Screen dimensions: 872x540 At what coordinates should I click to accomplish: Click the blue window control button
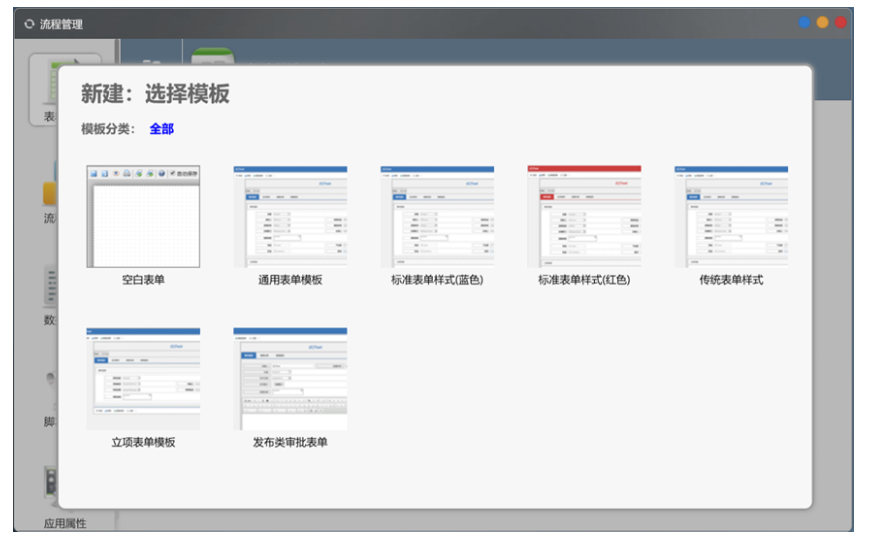(x=805, y=23)
